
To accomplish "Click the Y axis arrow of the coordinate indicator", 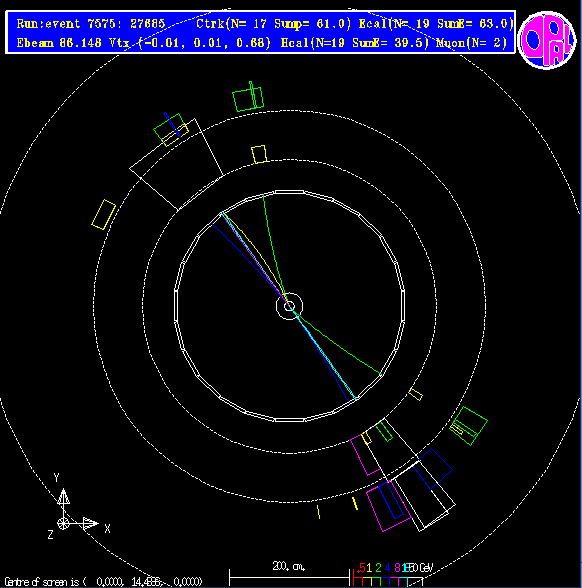I will pos(63,497).
